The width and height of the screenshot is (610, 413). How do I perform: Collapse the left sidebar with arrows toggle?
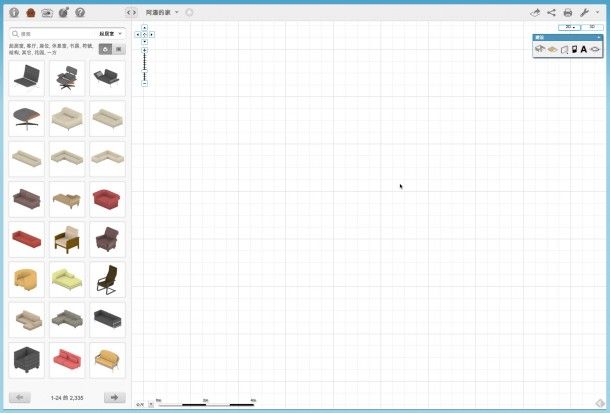[x=132, y=12]
